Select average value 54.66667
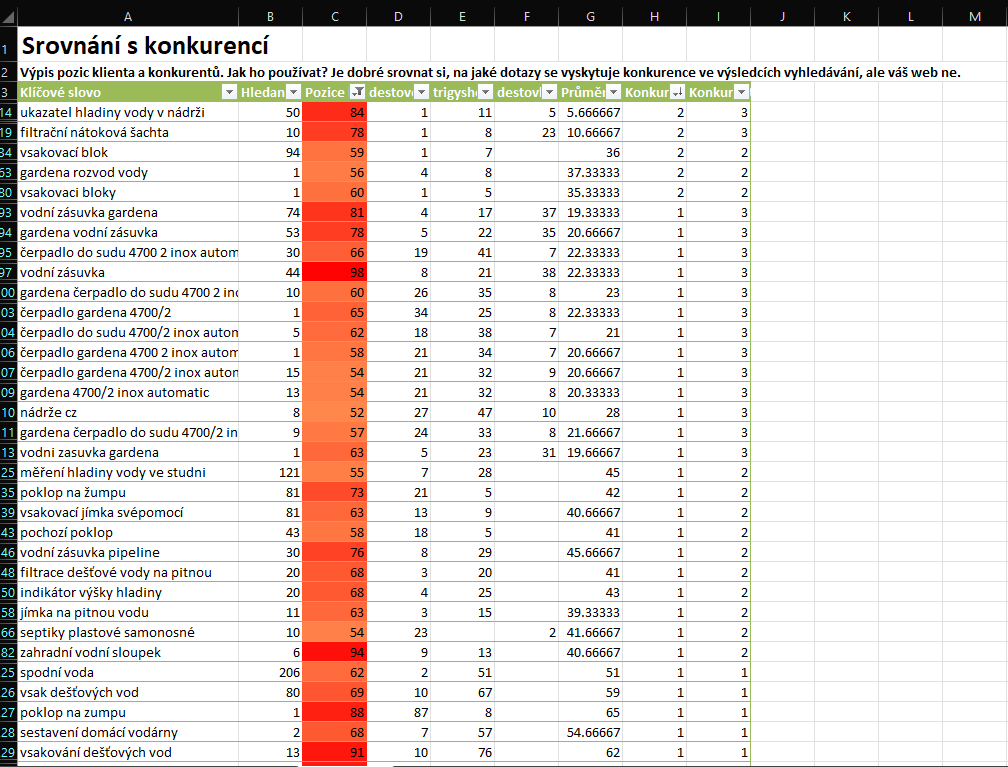The width and height of the screenshot is (1008, 767). [590, 732]
